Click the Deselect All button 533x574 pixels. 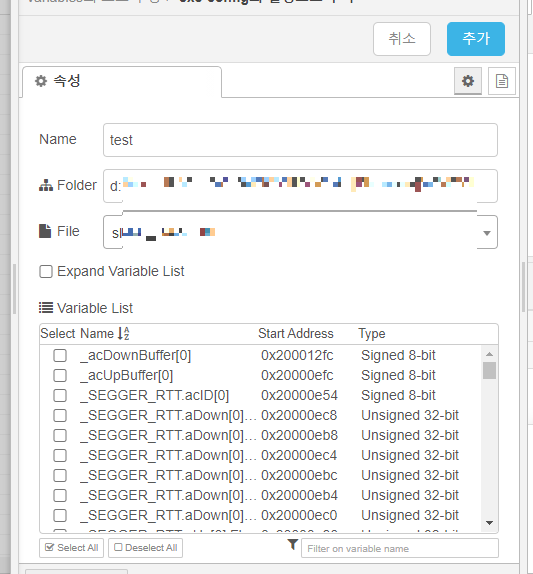(145, 548)
